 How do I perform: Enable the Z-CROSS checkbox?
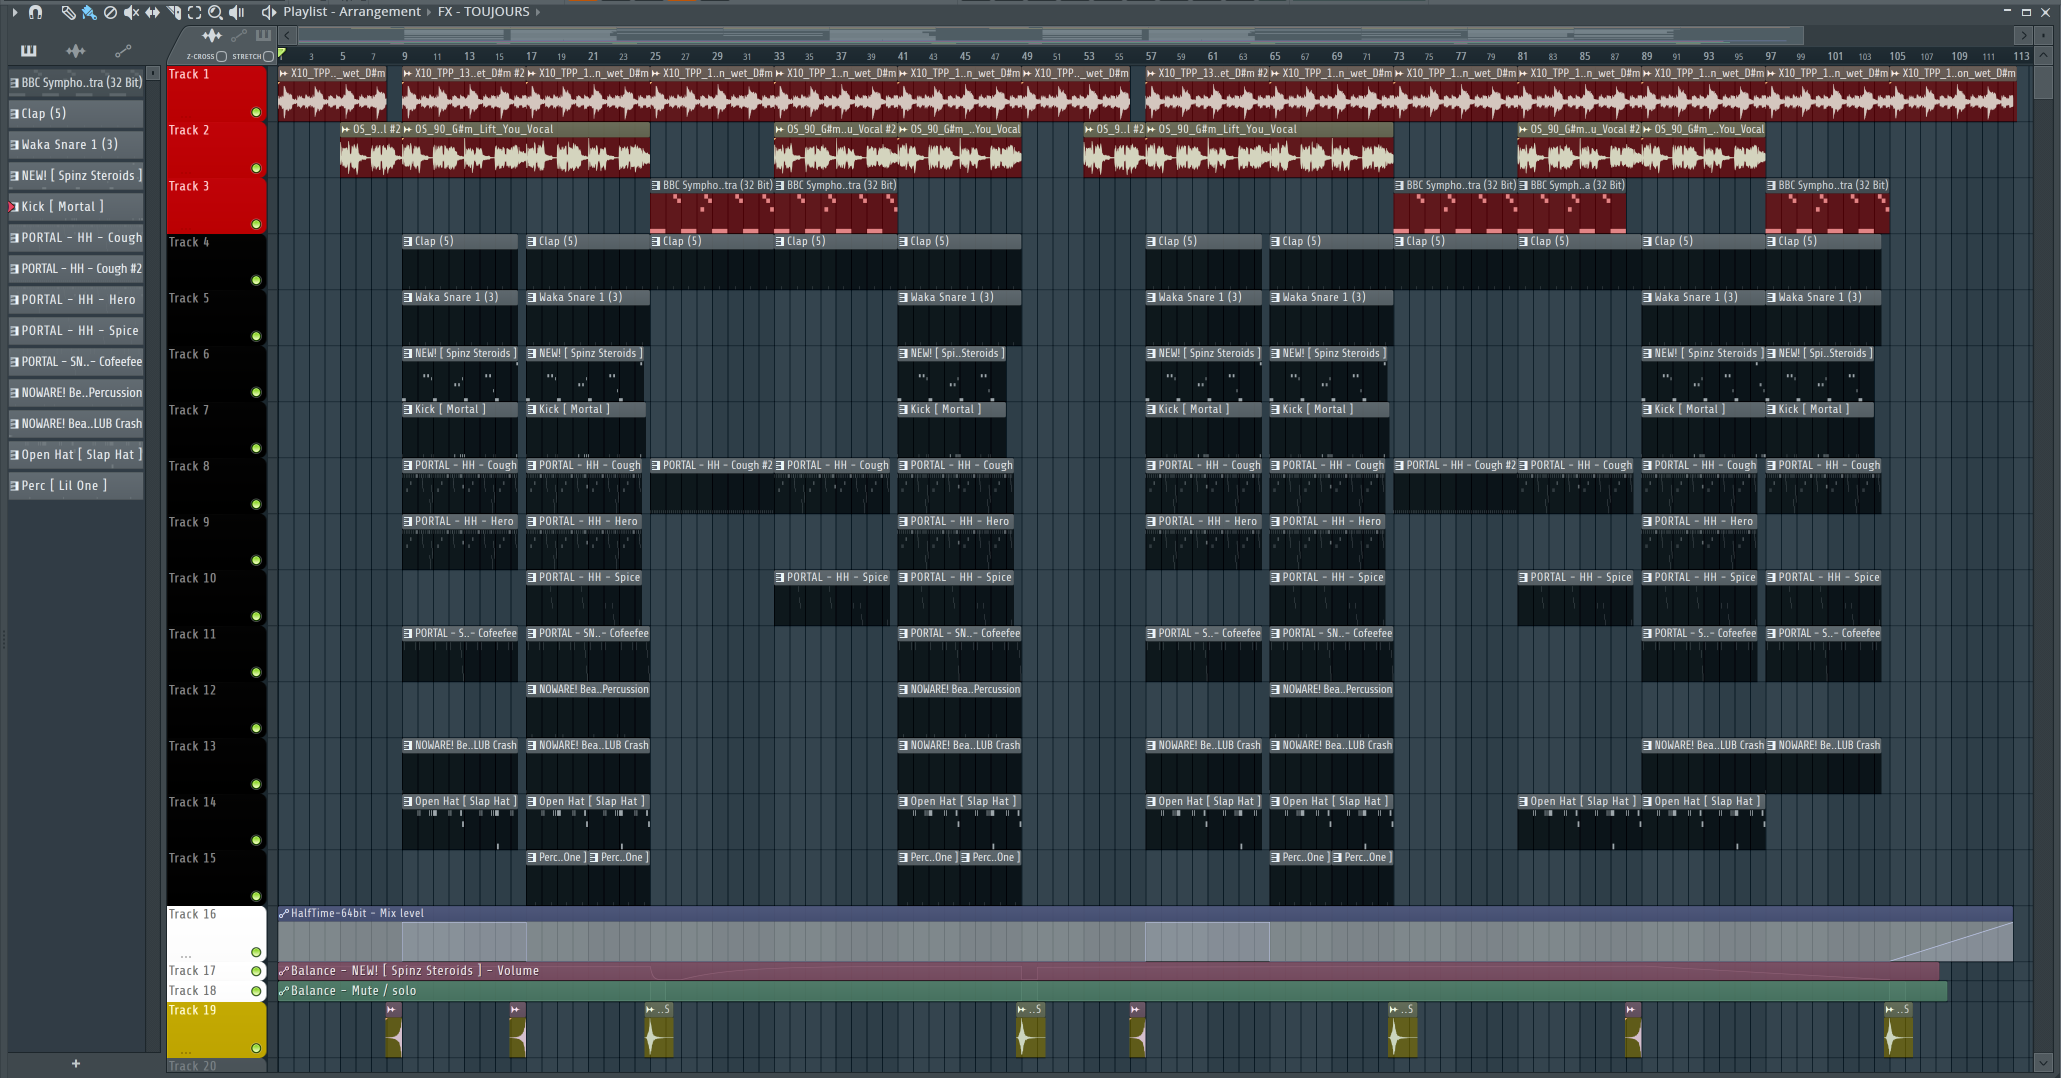[x=222, y=56]
